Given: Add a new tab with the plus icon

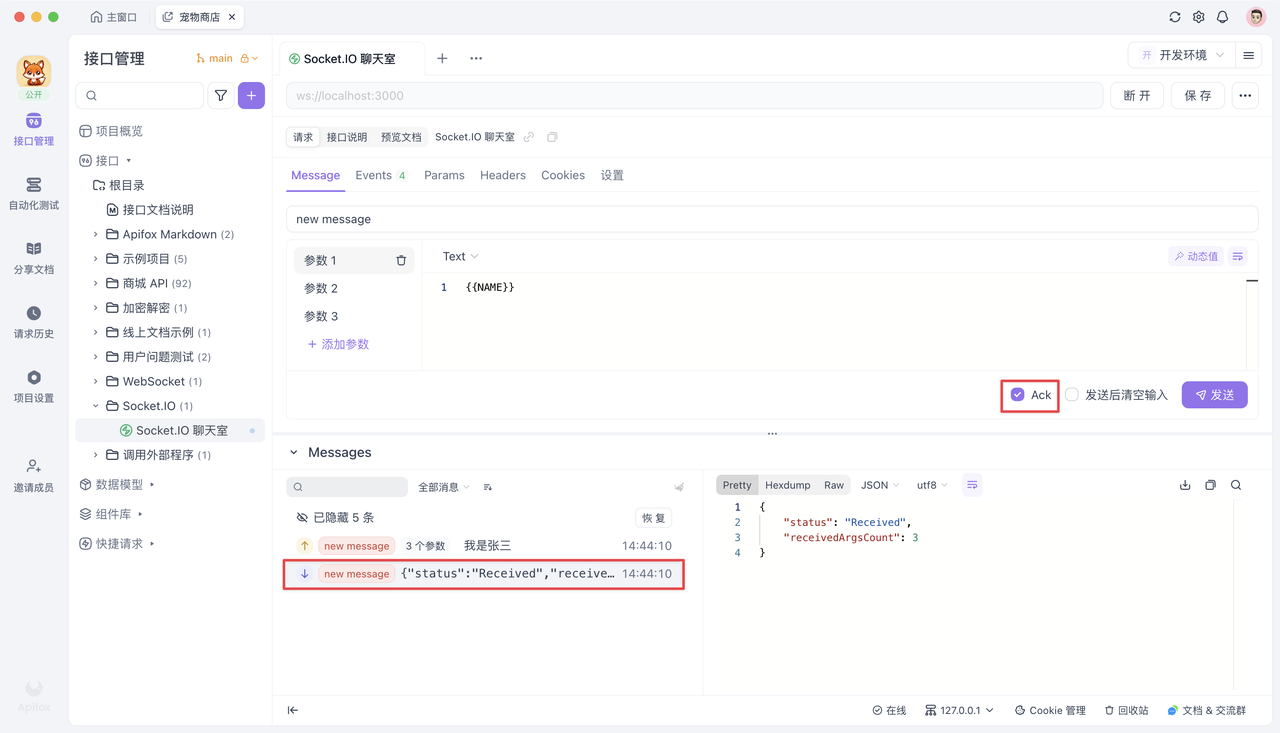Looking at the screenshot, I should 442,58.
